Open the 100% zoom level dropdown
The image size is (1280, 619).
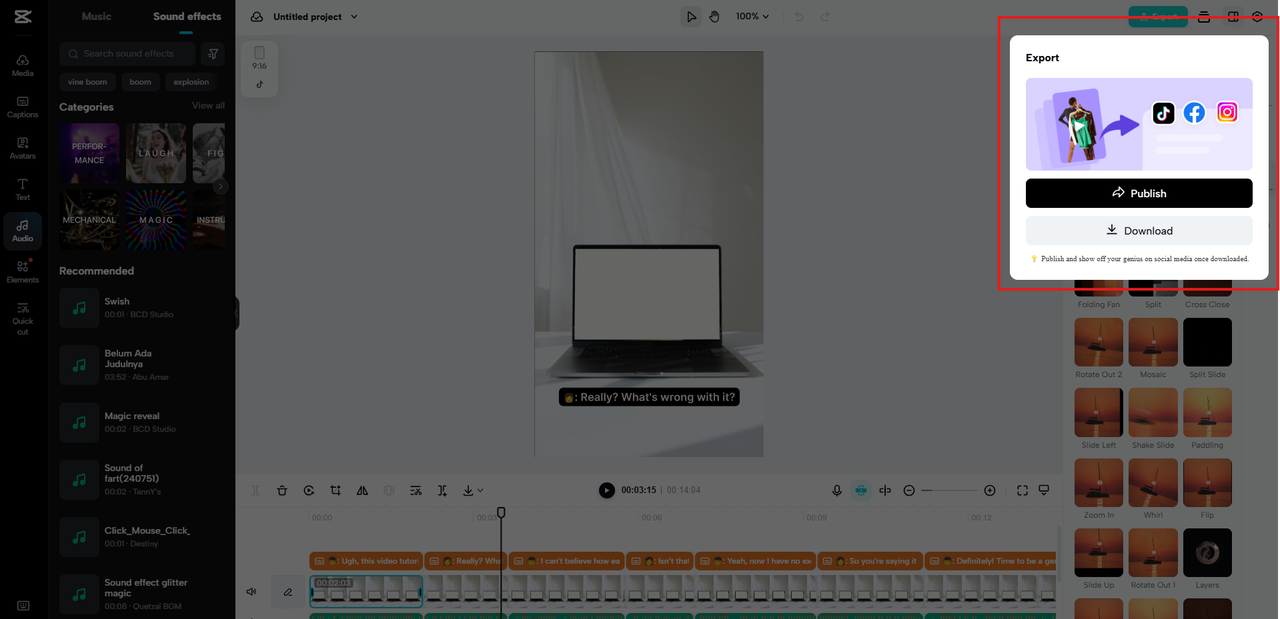point(753,17)
